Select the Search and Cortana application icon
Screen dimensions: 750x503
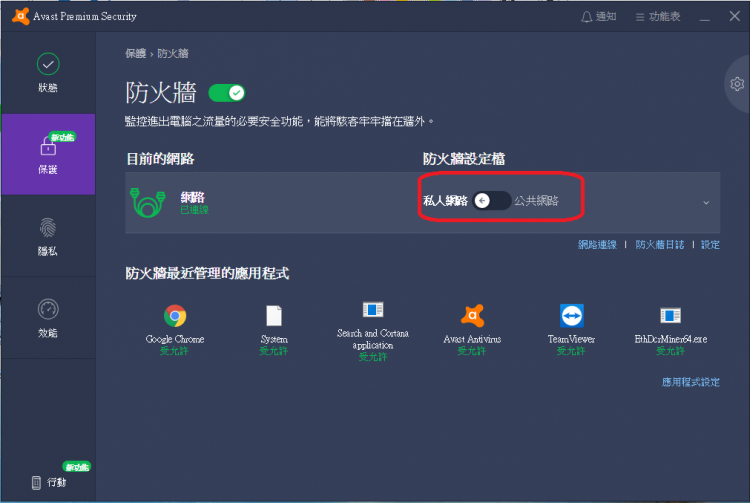373,311
